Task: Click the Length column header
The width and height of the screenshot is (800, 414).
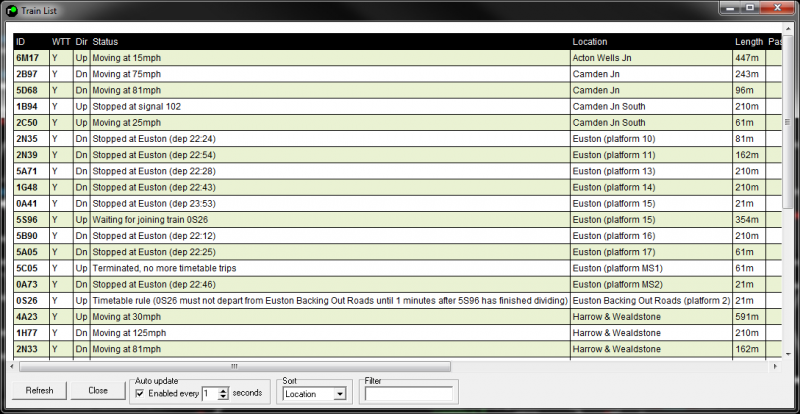Action: point(748,42)
